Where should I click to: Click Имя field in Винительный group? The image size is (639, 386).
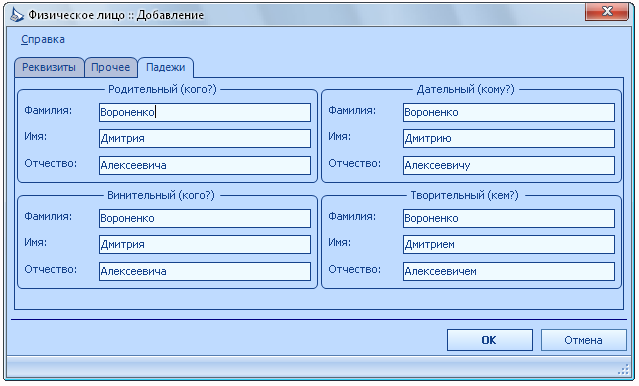(x=205, y=245)
